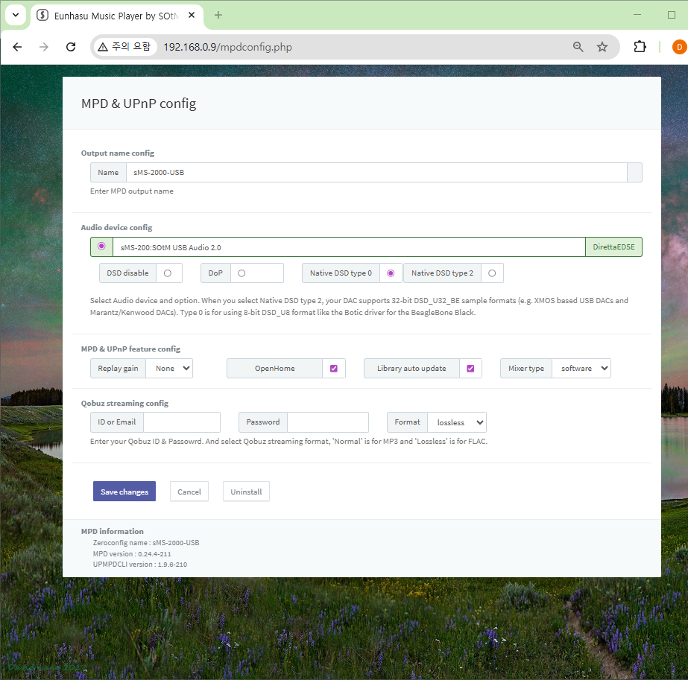Click the browser forward arrow

[x=43, y=47]
